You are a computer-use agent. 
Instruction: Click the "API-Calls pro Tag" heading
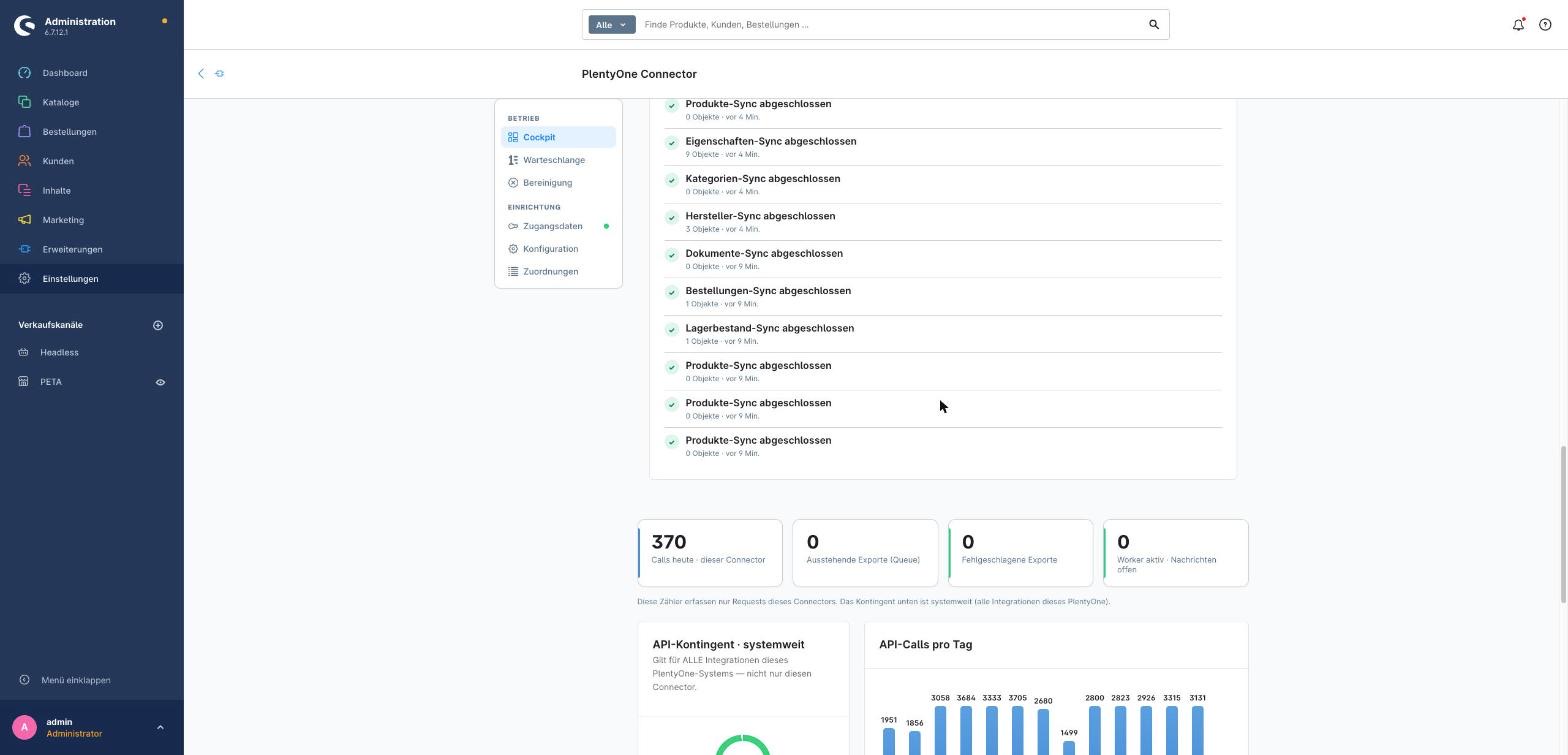(926, 645)
